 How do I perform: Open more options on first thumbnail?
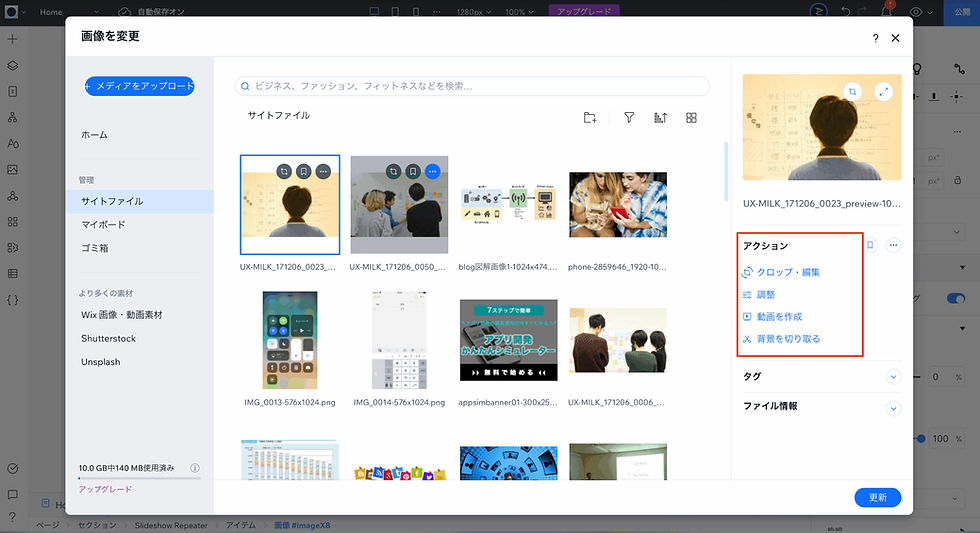point(323,171)
